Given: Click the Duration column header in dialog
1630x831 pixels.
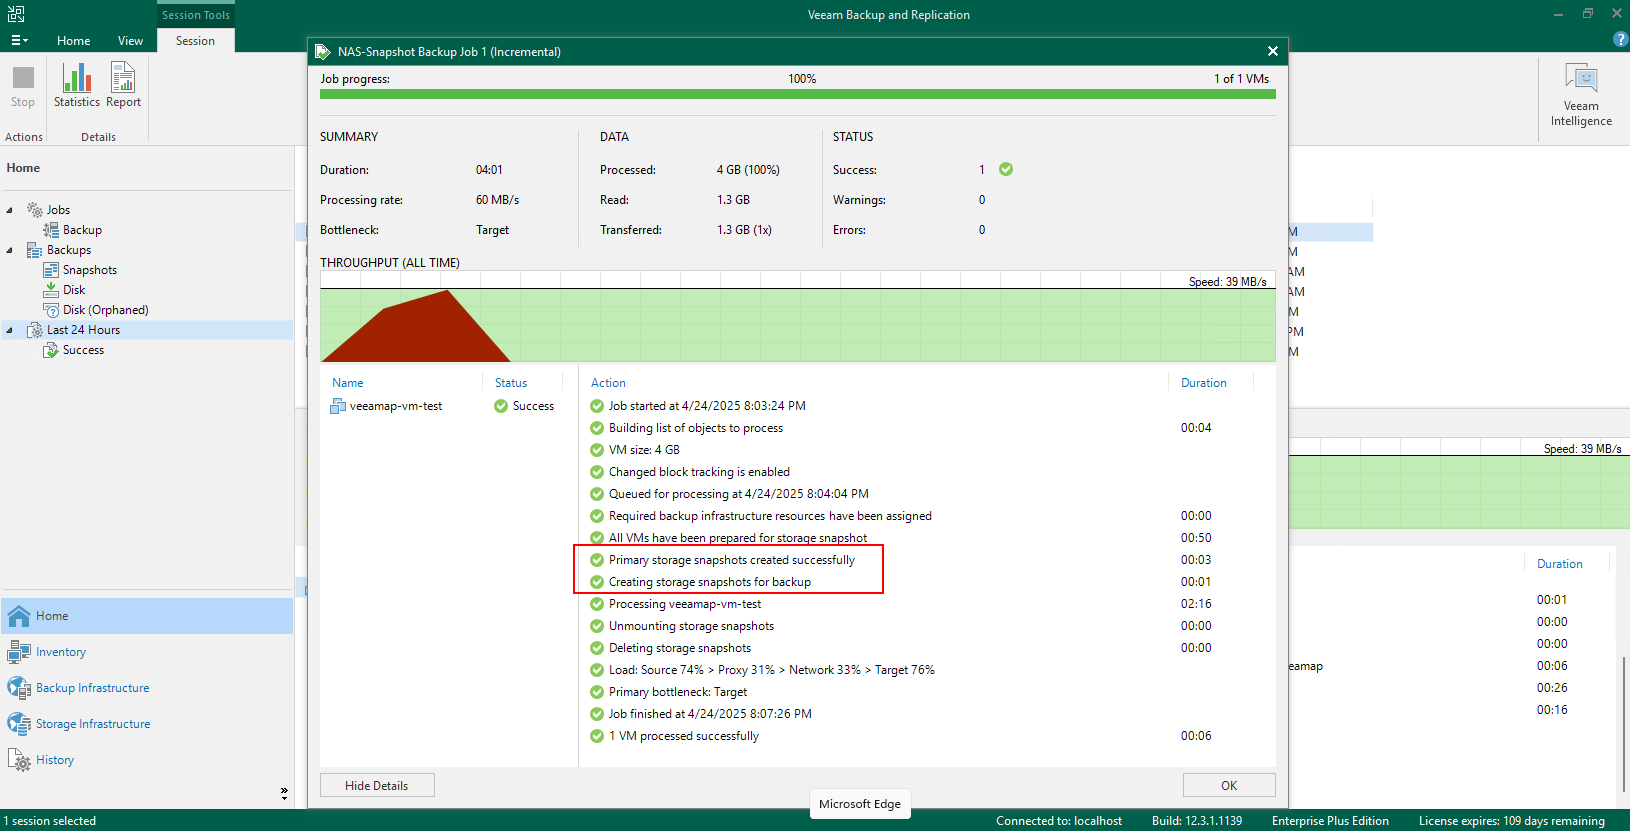Looking at the screenshot, I should click(x=1204, y=383).
